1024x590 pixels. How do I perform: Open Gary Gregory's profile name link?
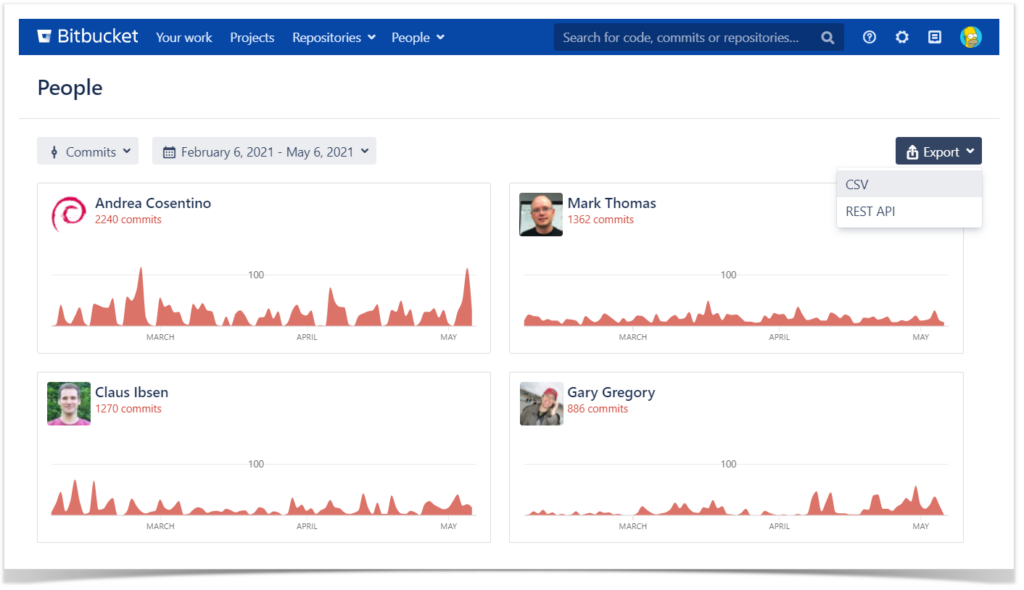tap(611, 392)
